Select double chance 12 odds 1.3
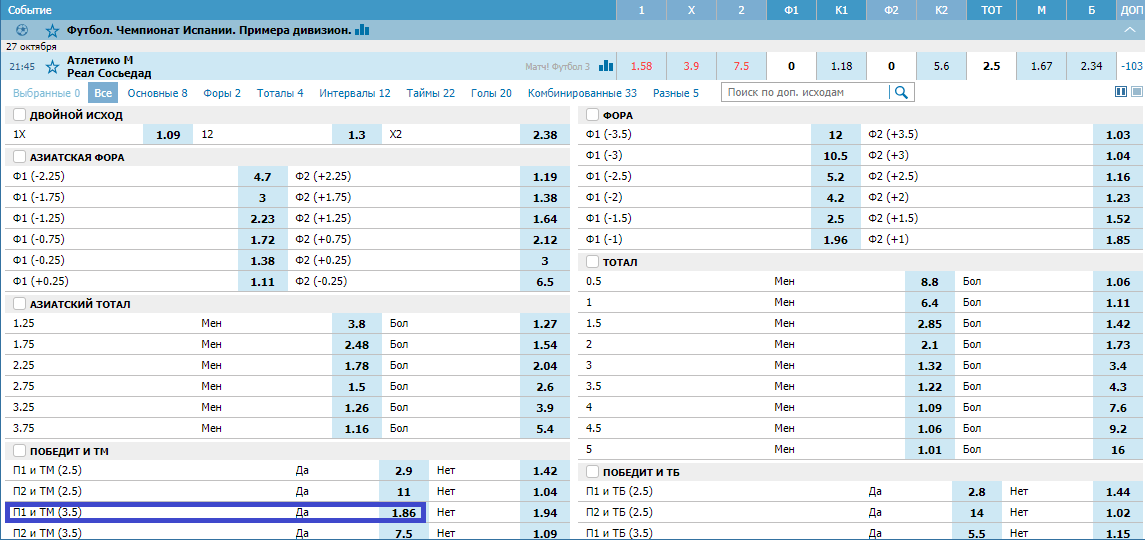The width and height of the screenshot is (1145, 540). (356, 135)
